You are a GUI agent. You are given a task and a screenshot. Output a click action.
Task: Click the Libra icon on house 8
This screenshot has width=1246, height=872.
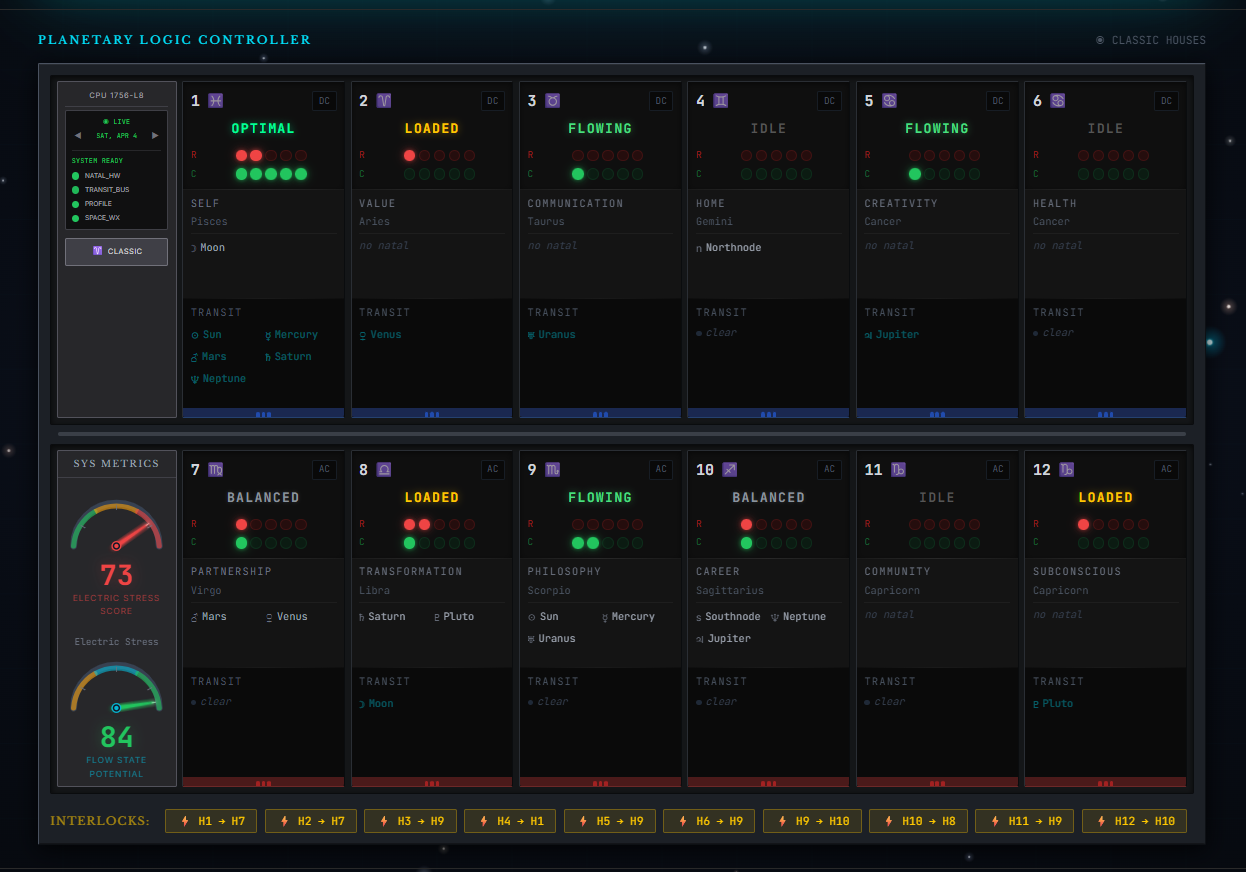click(x=384, y=470)
